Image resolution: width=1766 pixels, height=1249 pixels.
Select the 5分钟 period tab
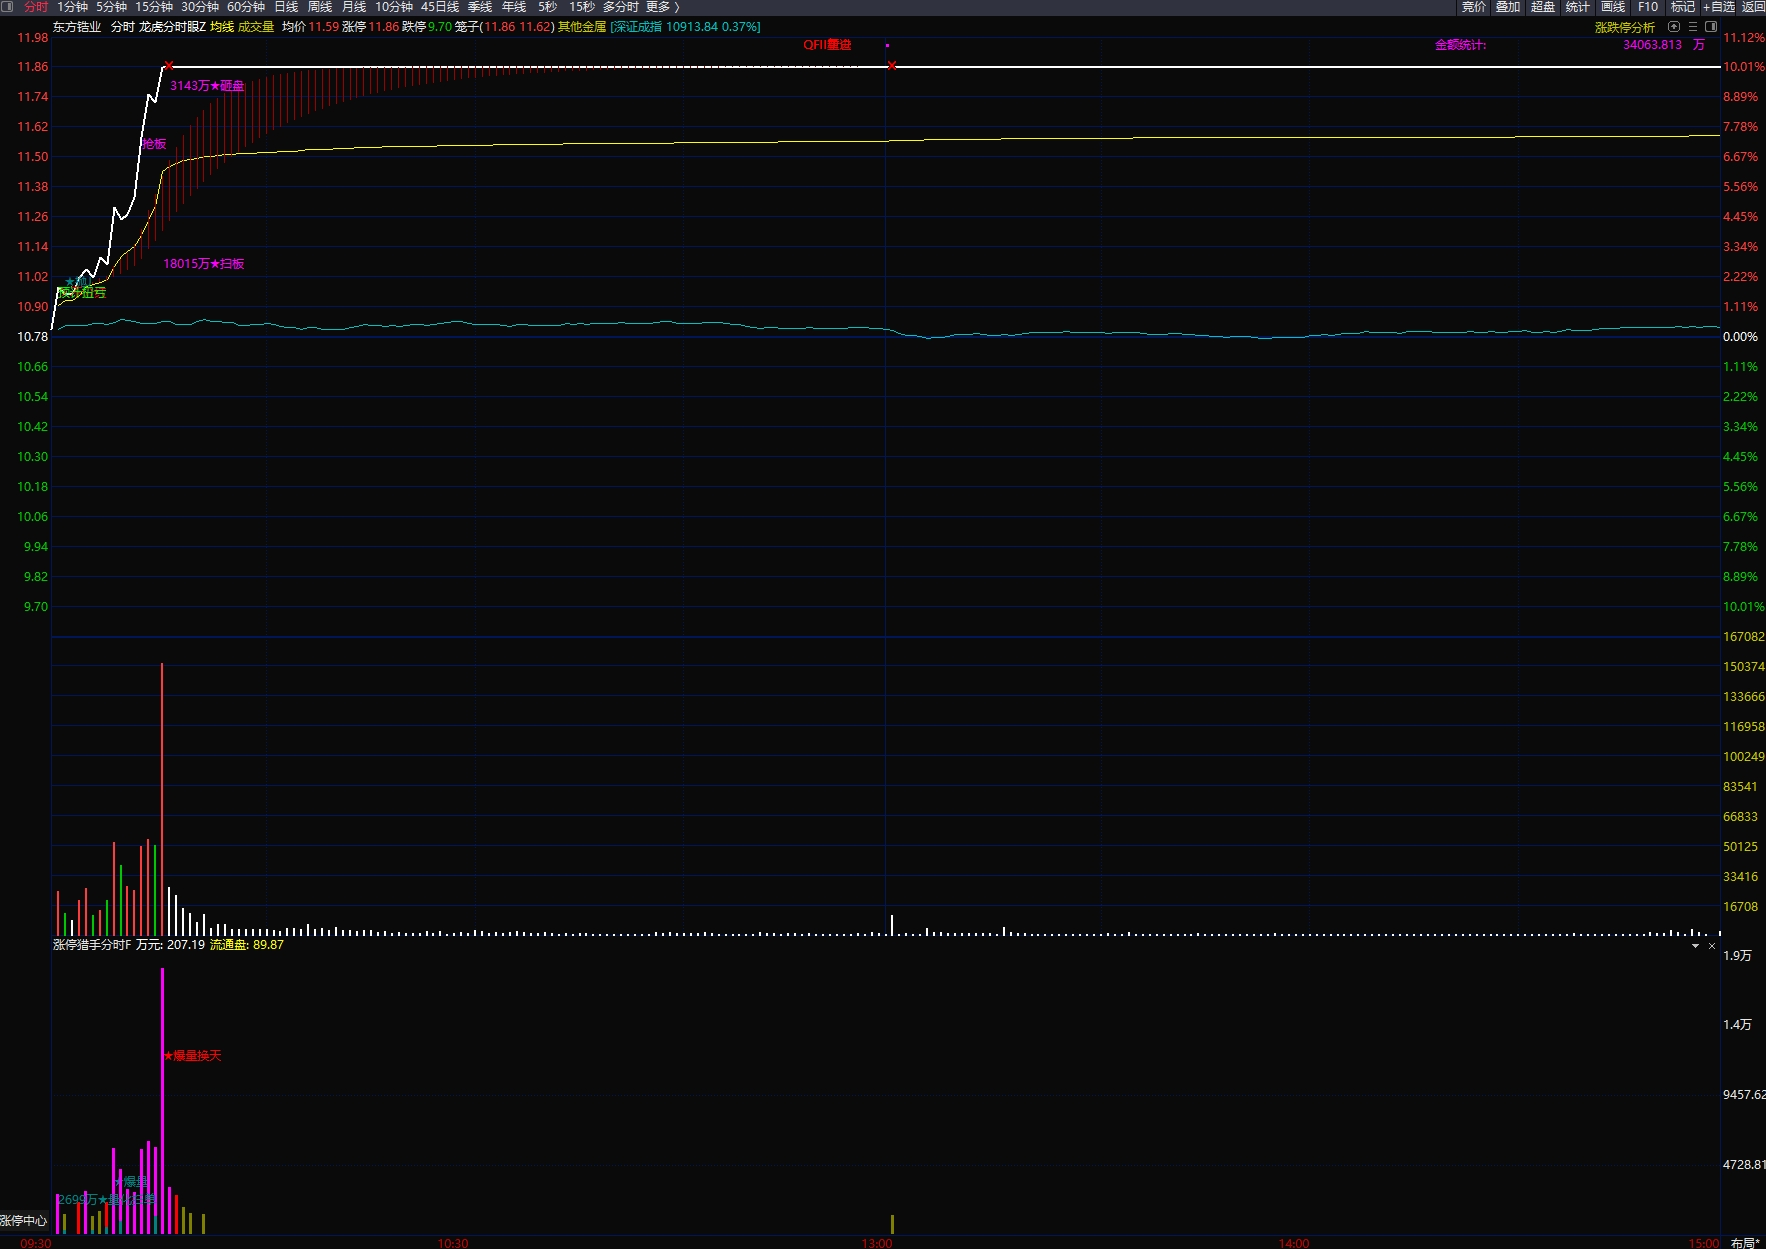[111, 7]
